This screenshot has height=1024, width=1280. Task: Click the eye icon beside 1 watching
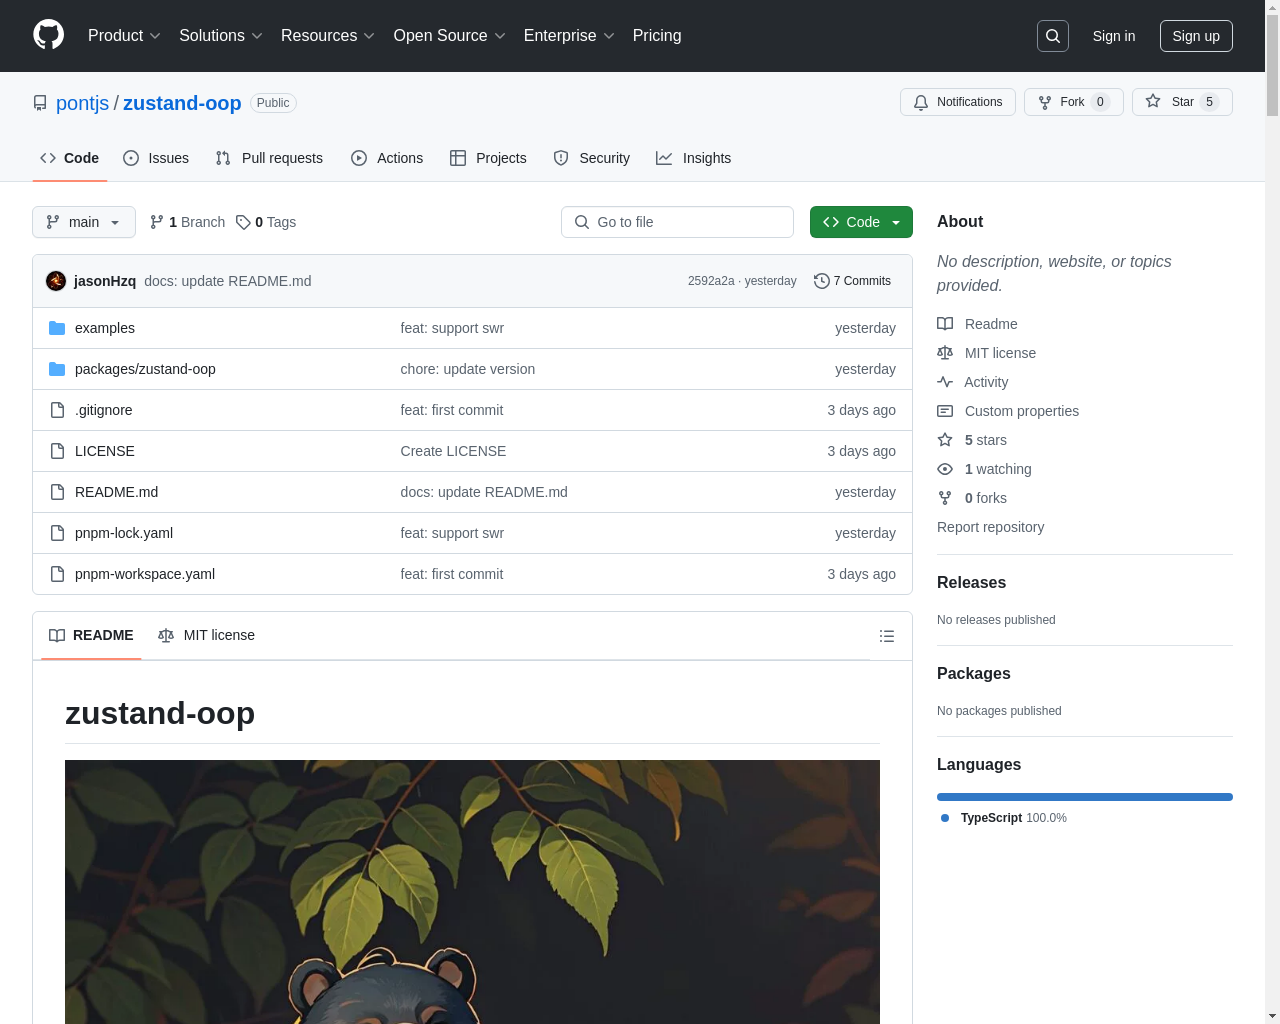click(945, 469)
